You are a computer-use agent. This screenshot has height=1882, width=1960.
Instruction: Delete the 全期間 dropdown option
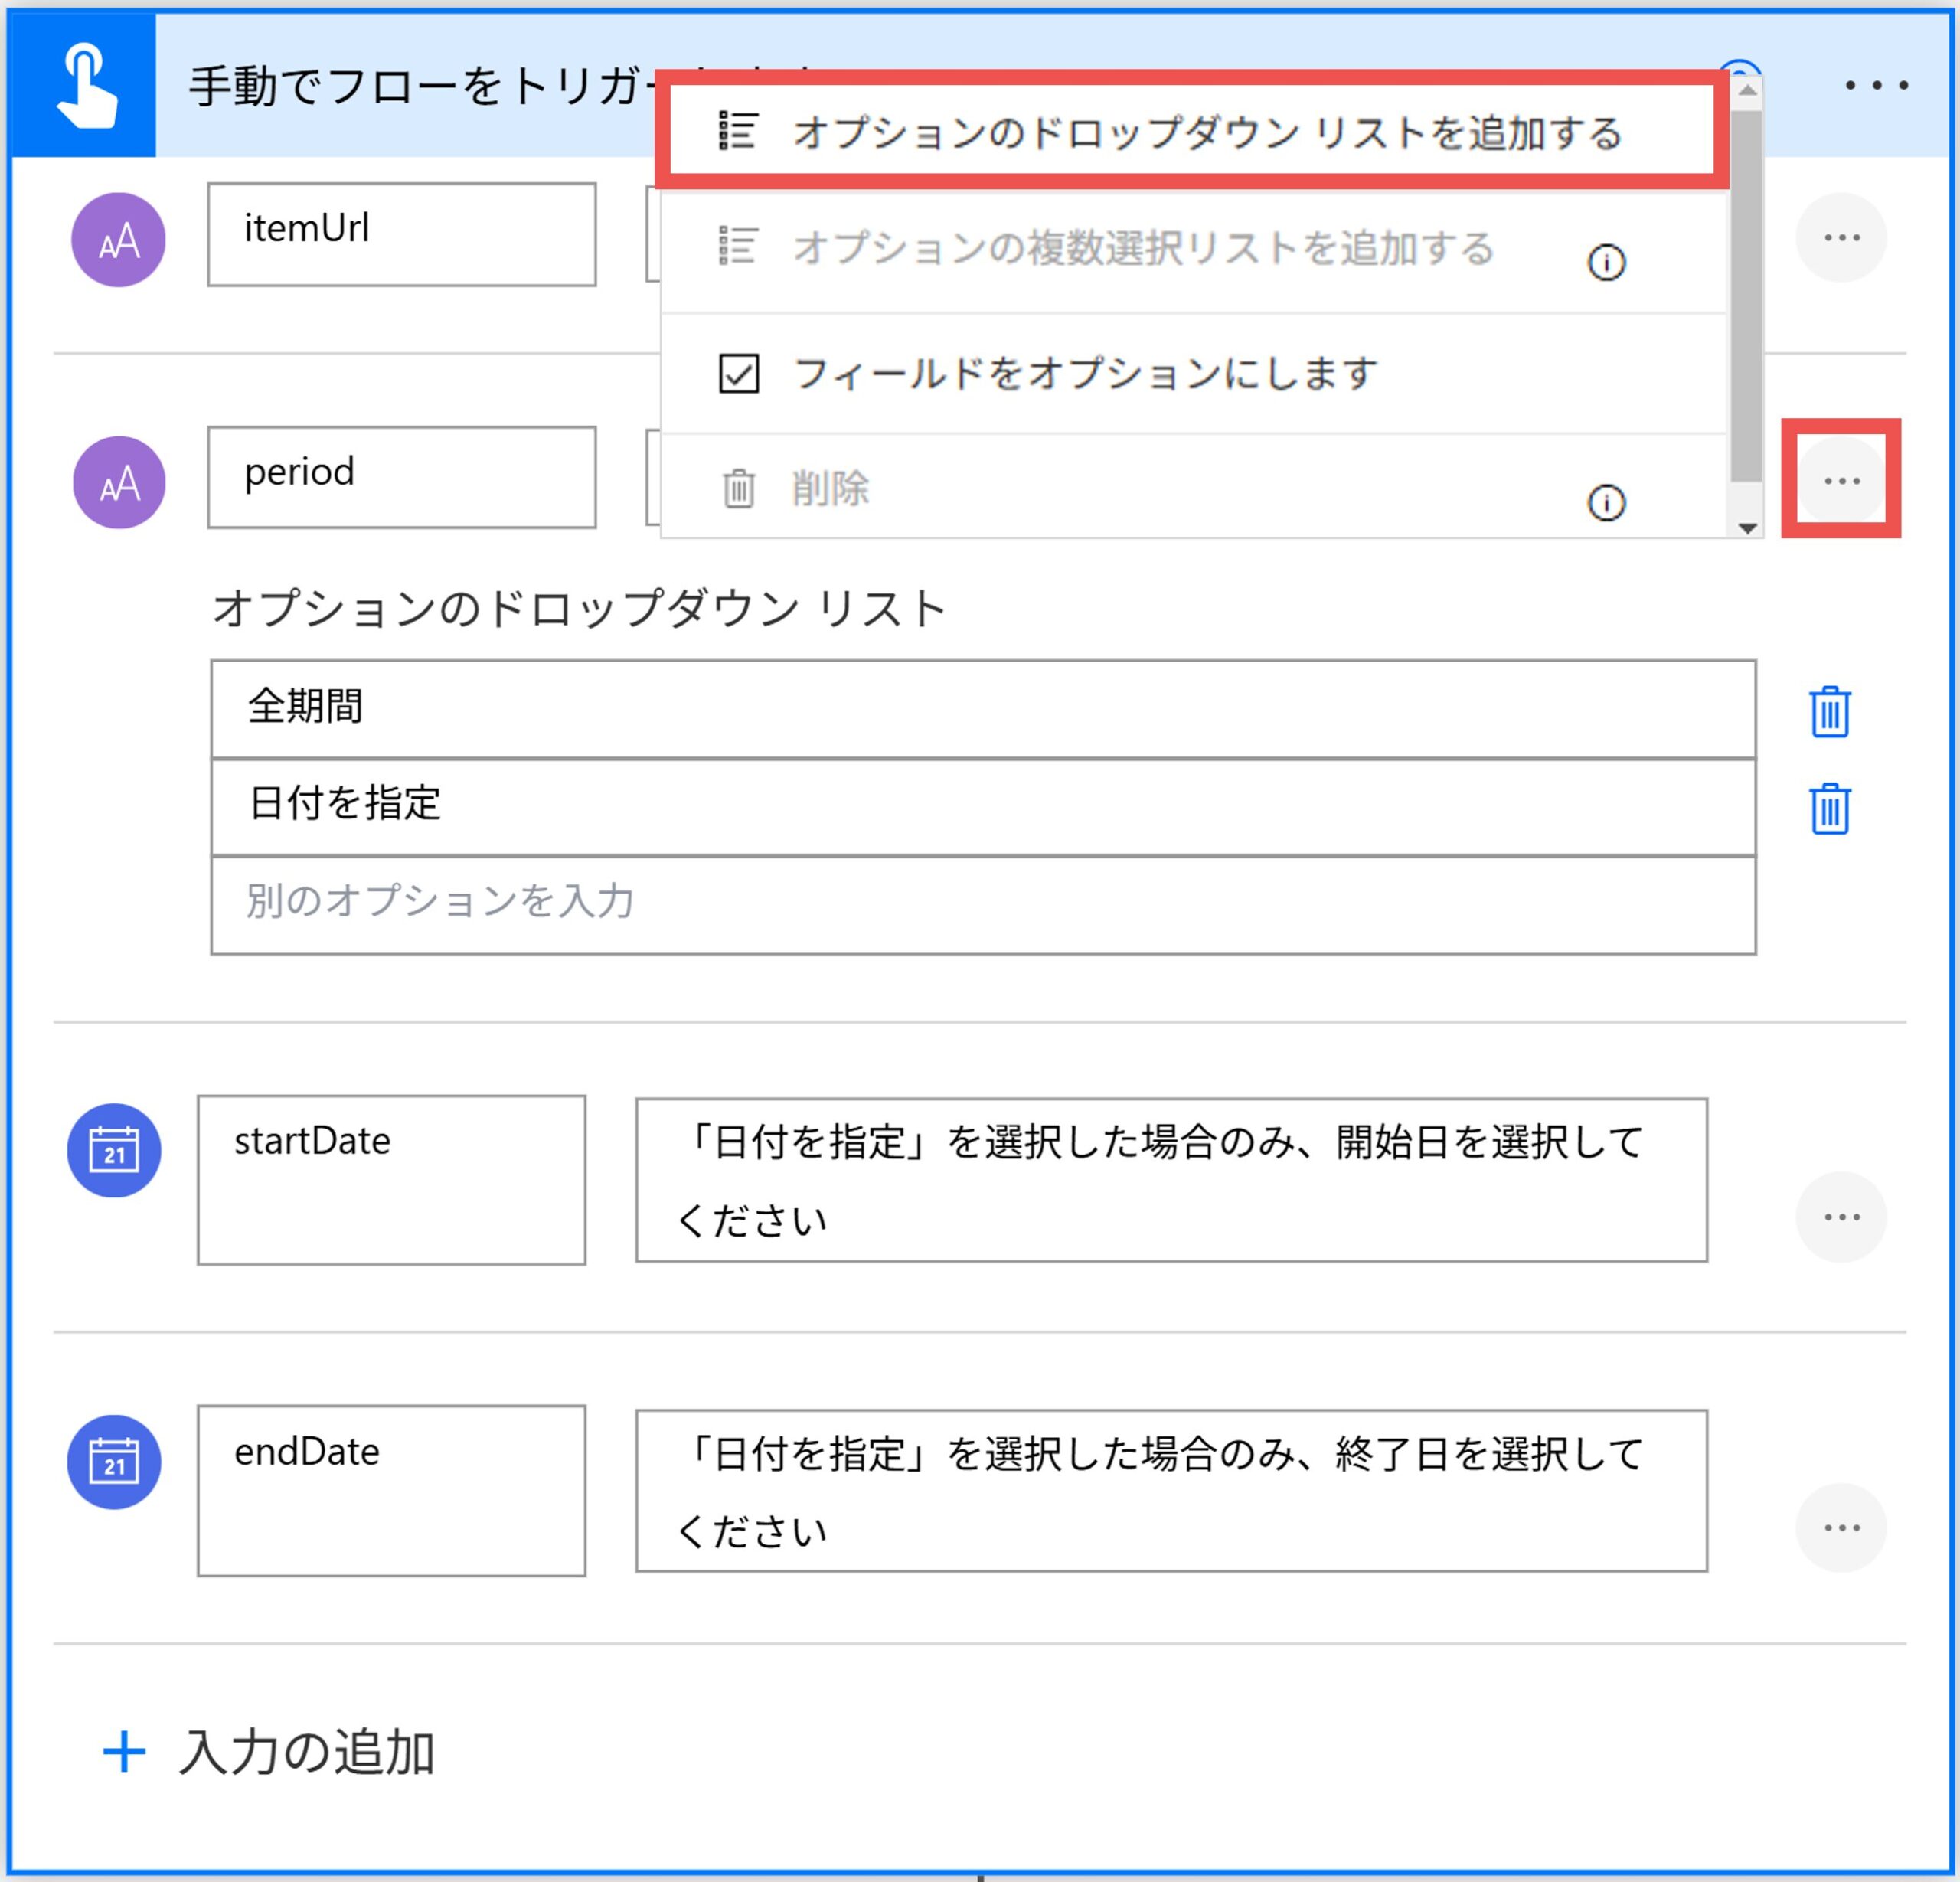point(1829,711)
